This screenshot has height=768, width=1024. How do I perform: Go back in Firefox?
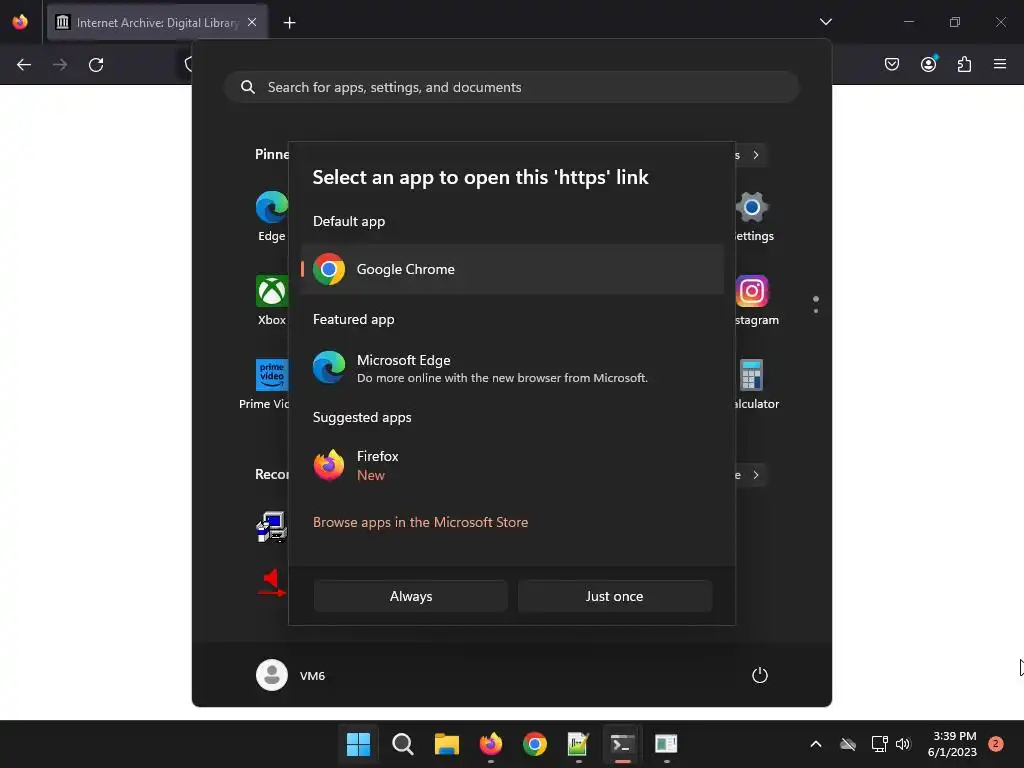[24, 65]
